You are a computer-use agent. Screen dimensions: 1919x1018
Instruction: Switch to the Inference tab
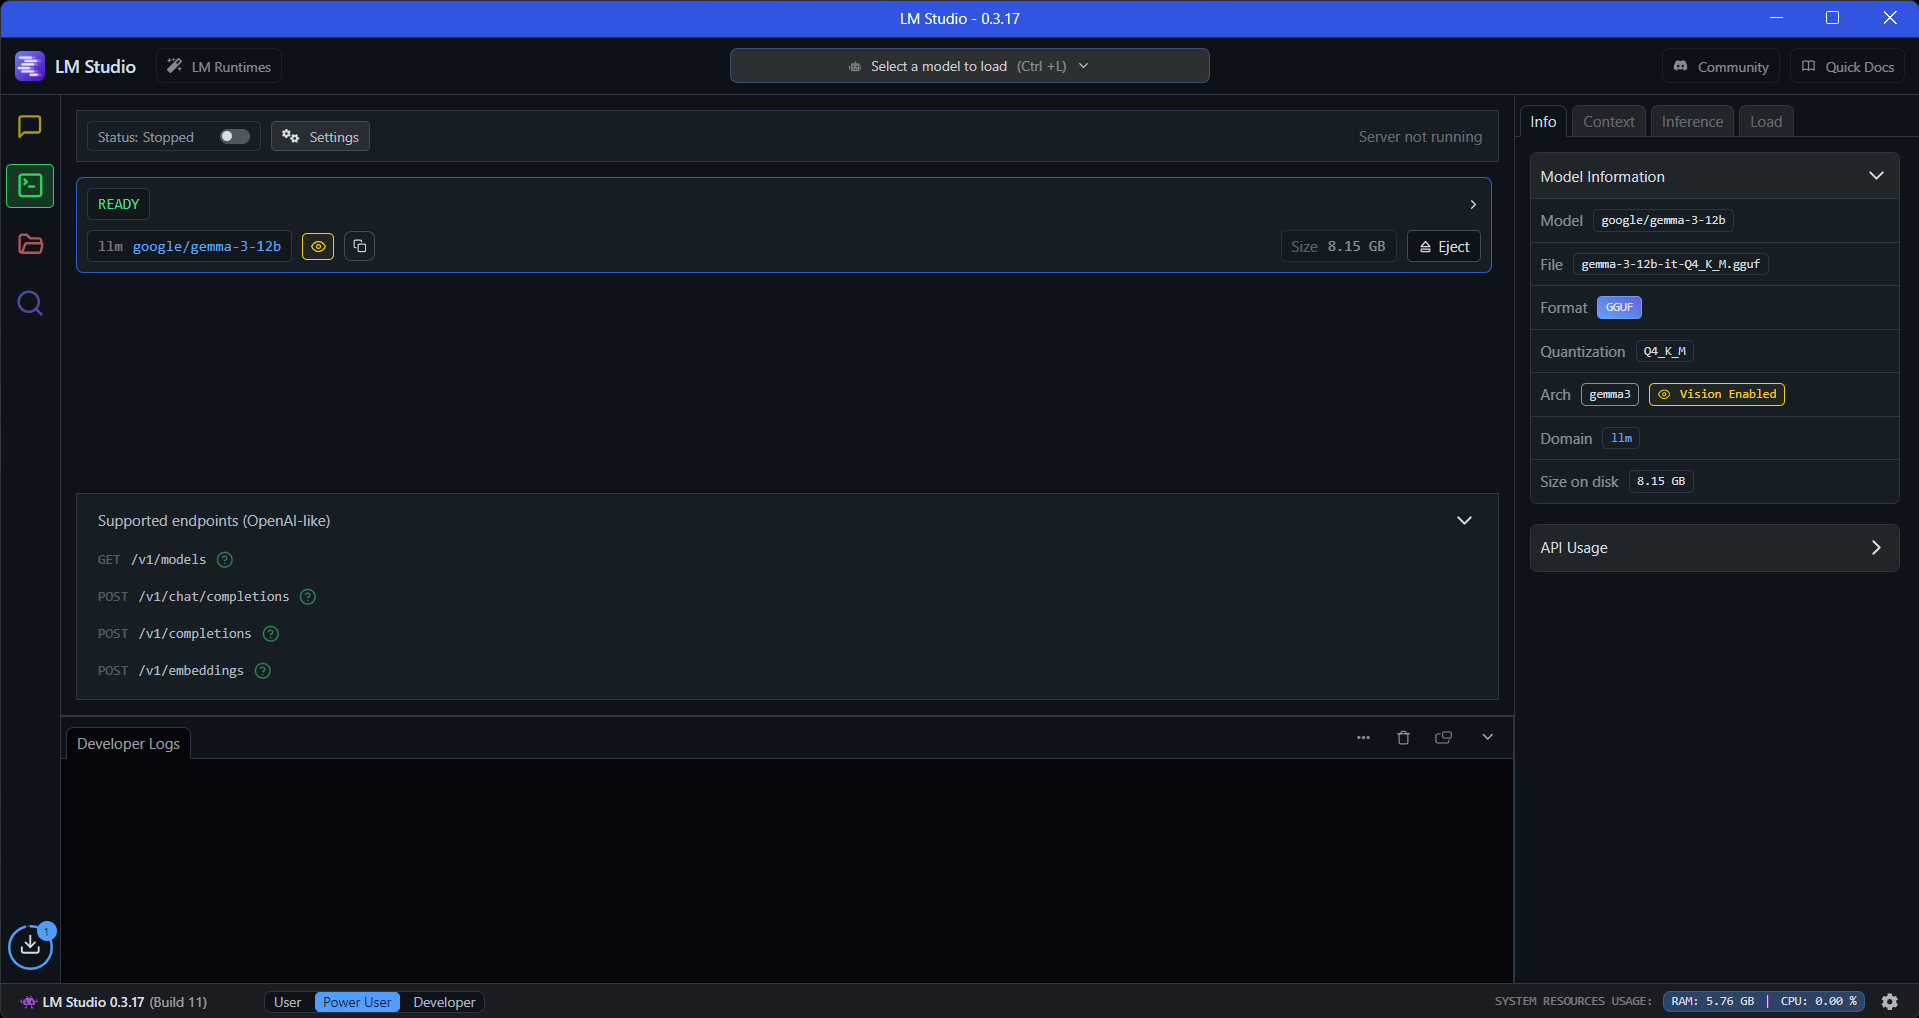pyautogui.click(x=1692, y=121)
